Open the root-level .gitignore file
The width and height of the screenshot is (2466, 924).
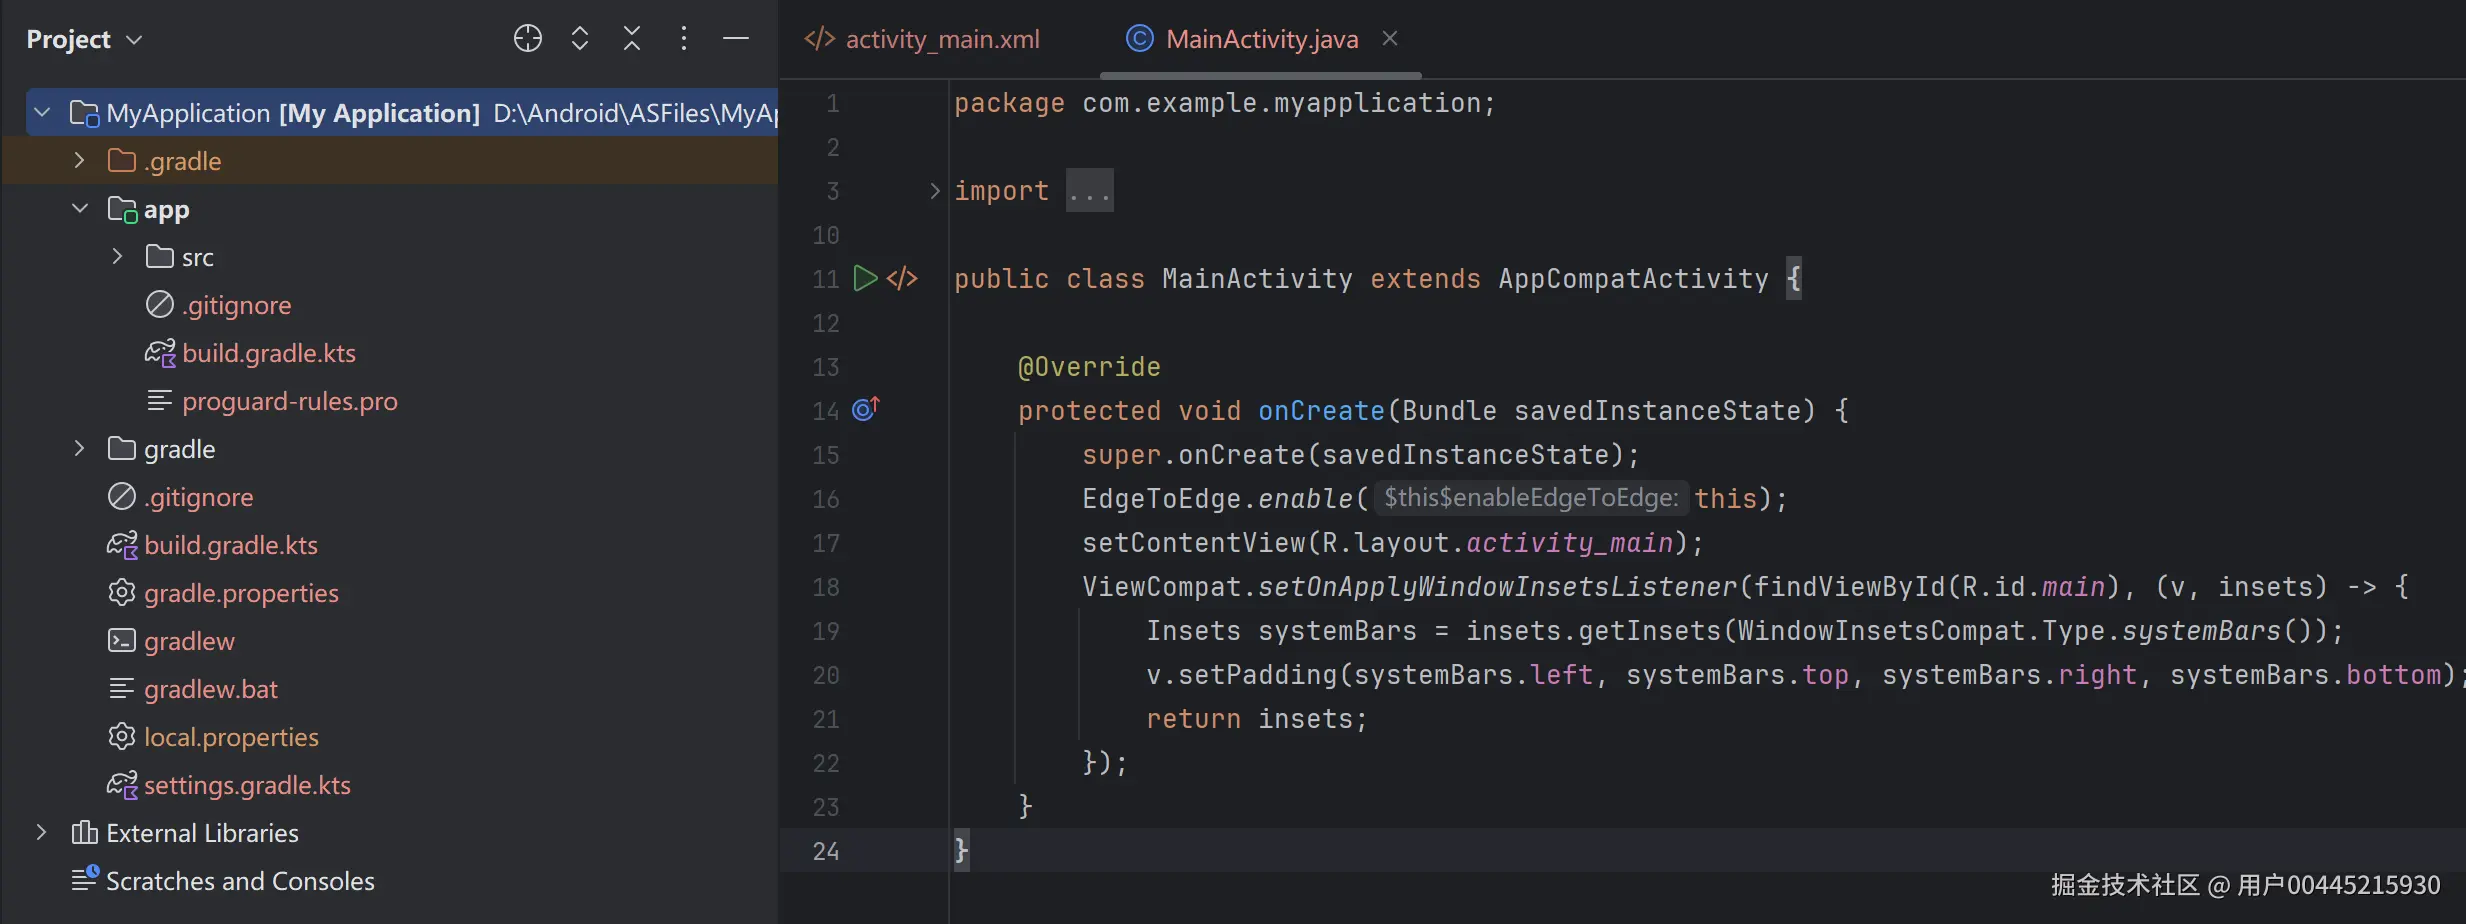(x=199, y=497)
